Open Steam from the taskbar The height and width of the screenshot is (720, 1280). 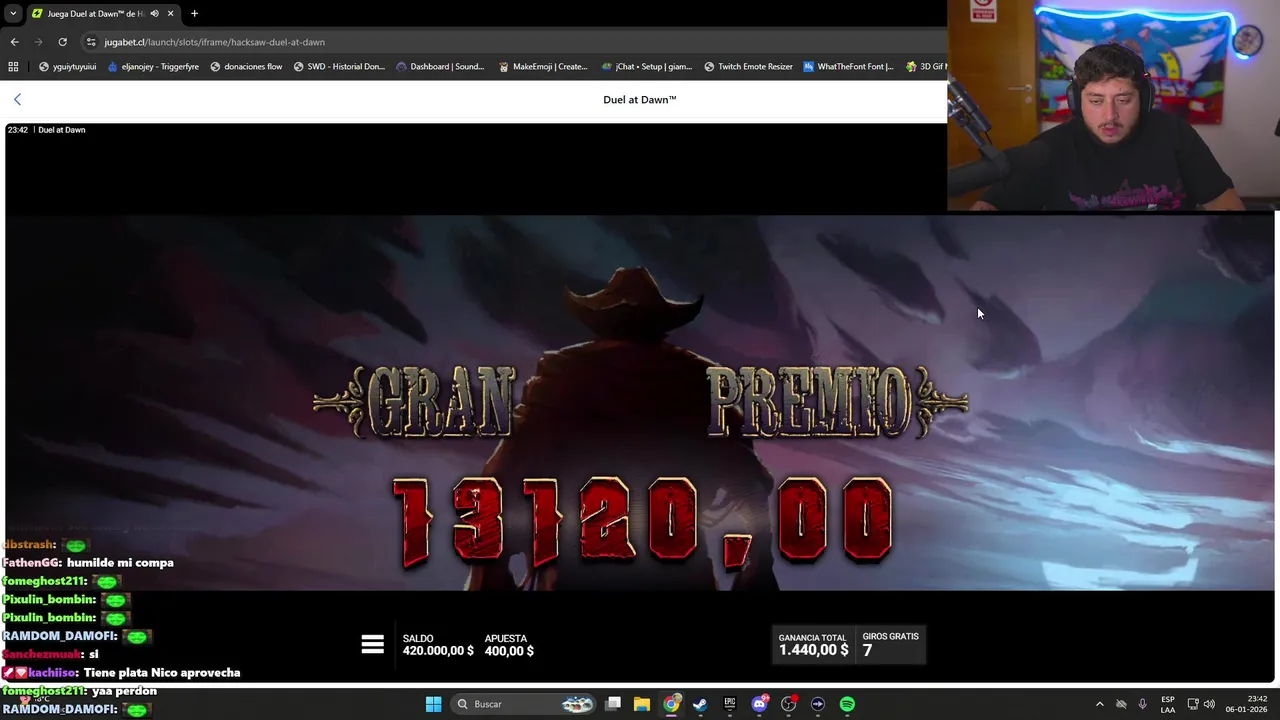pyautogui.click(x=700, y=704)
